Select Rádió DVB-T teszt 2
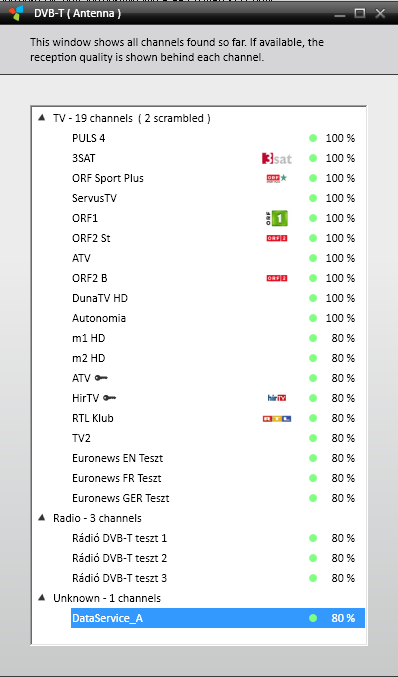Screen dimensions: 398x677 [218, 558]
